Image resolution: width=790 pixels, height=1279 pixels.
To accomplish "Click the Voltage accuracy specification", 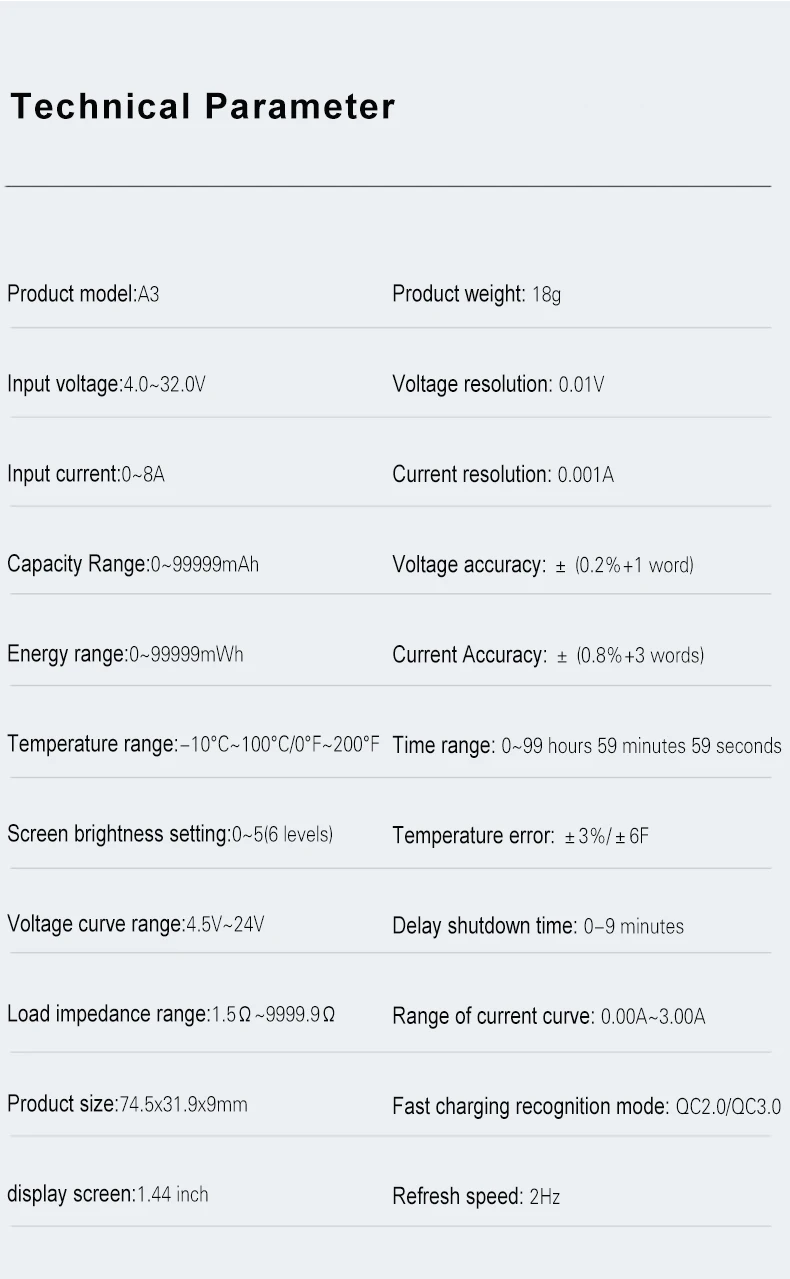I will click(x=542, y=565).
